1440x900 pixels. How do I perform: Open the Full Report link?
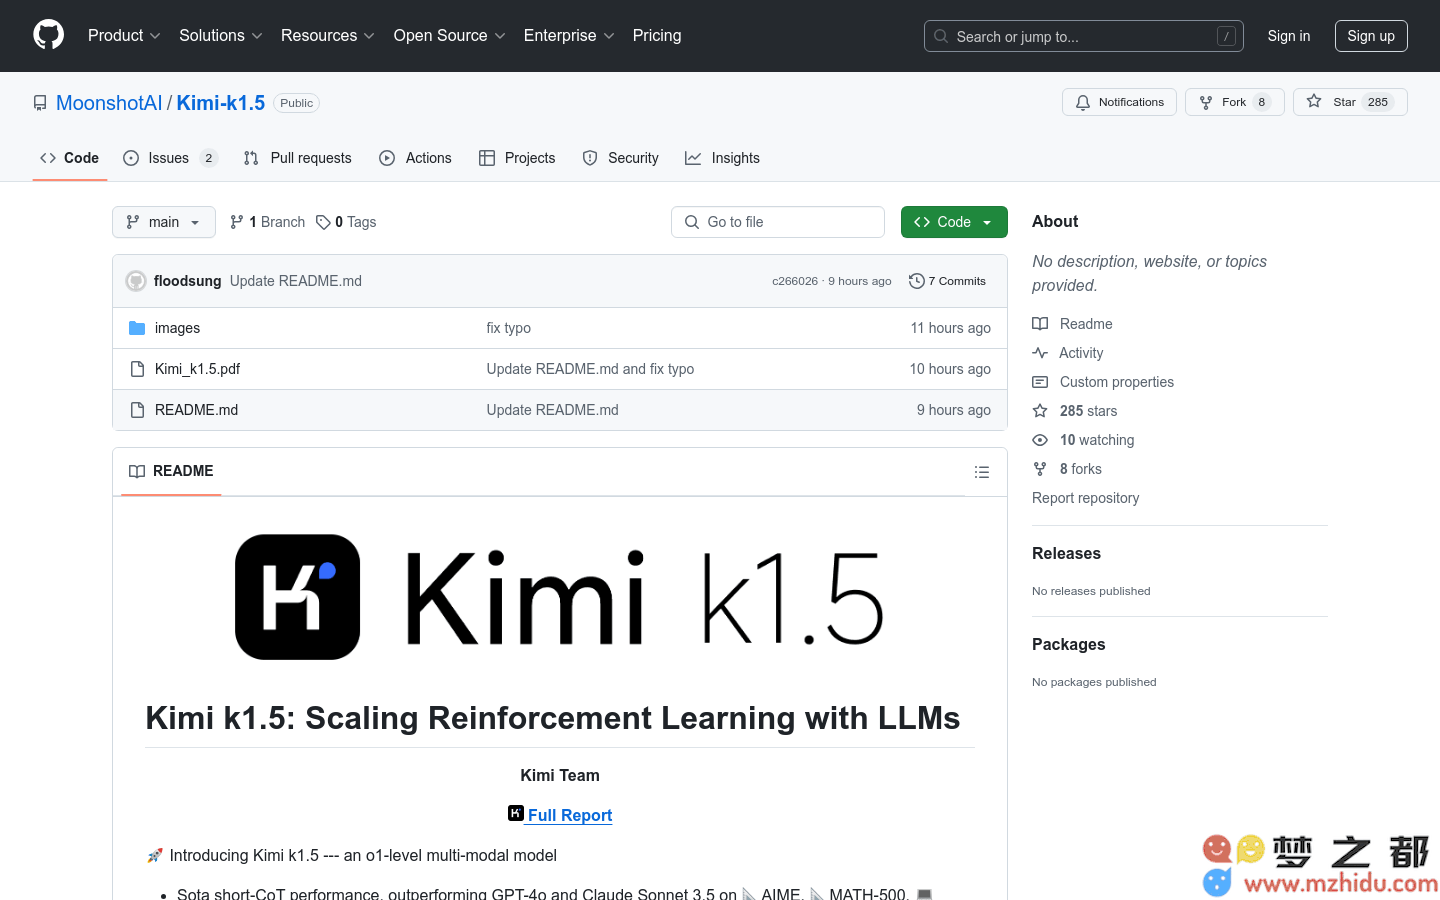coord(570,815)
